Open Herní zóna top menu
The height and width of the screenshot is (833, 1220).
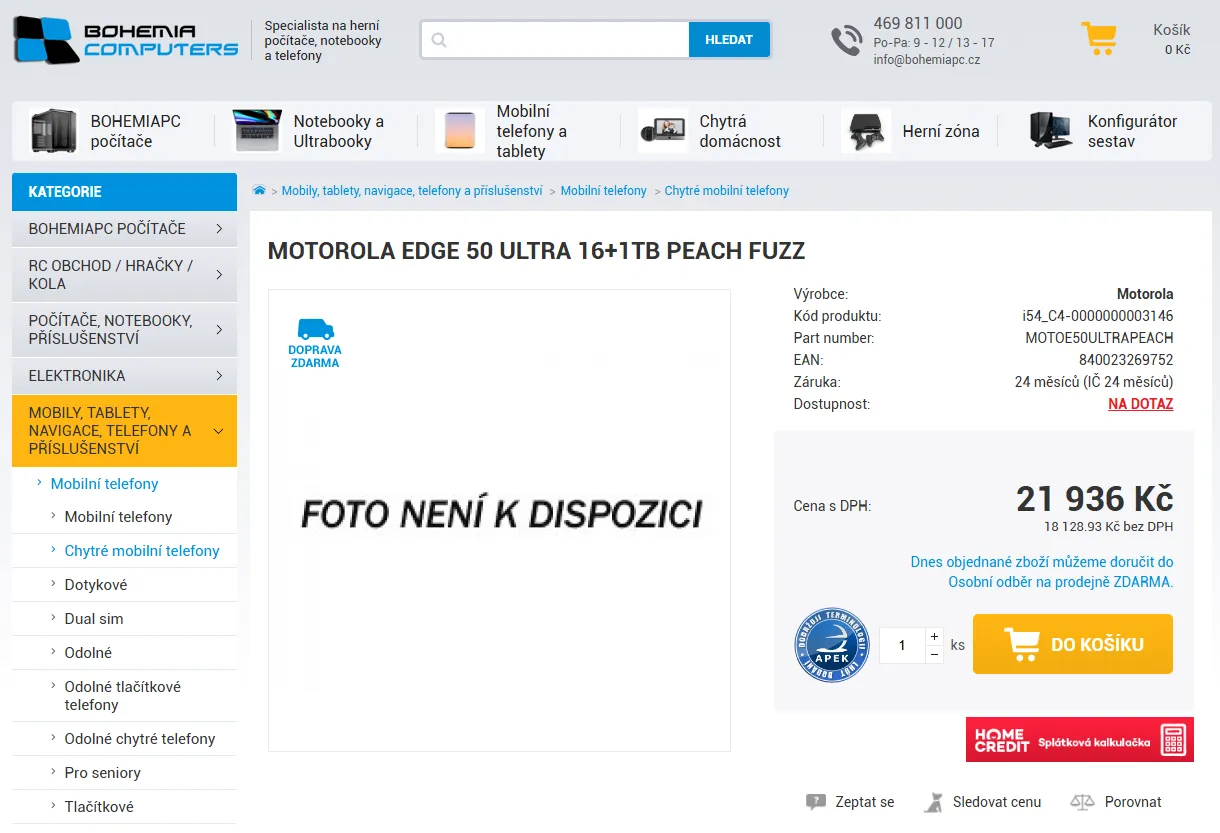pyautogui.click(x=941, y=131)
